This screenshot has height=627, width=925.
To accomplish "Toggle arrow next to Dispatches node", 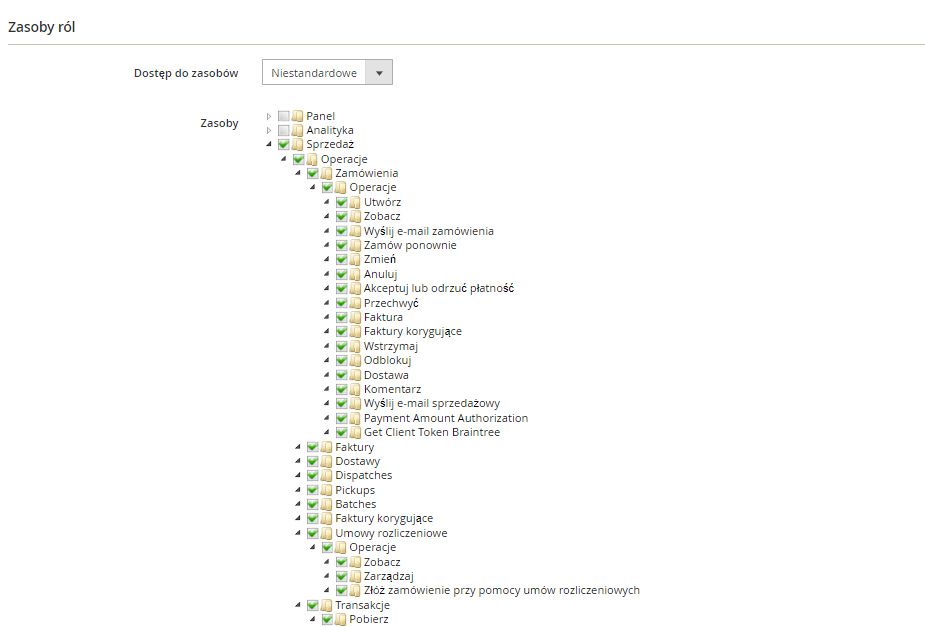I will coord(298,475).
